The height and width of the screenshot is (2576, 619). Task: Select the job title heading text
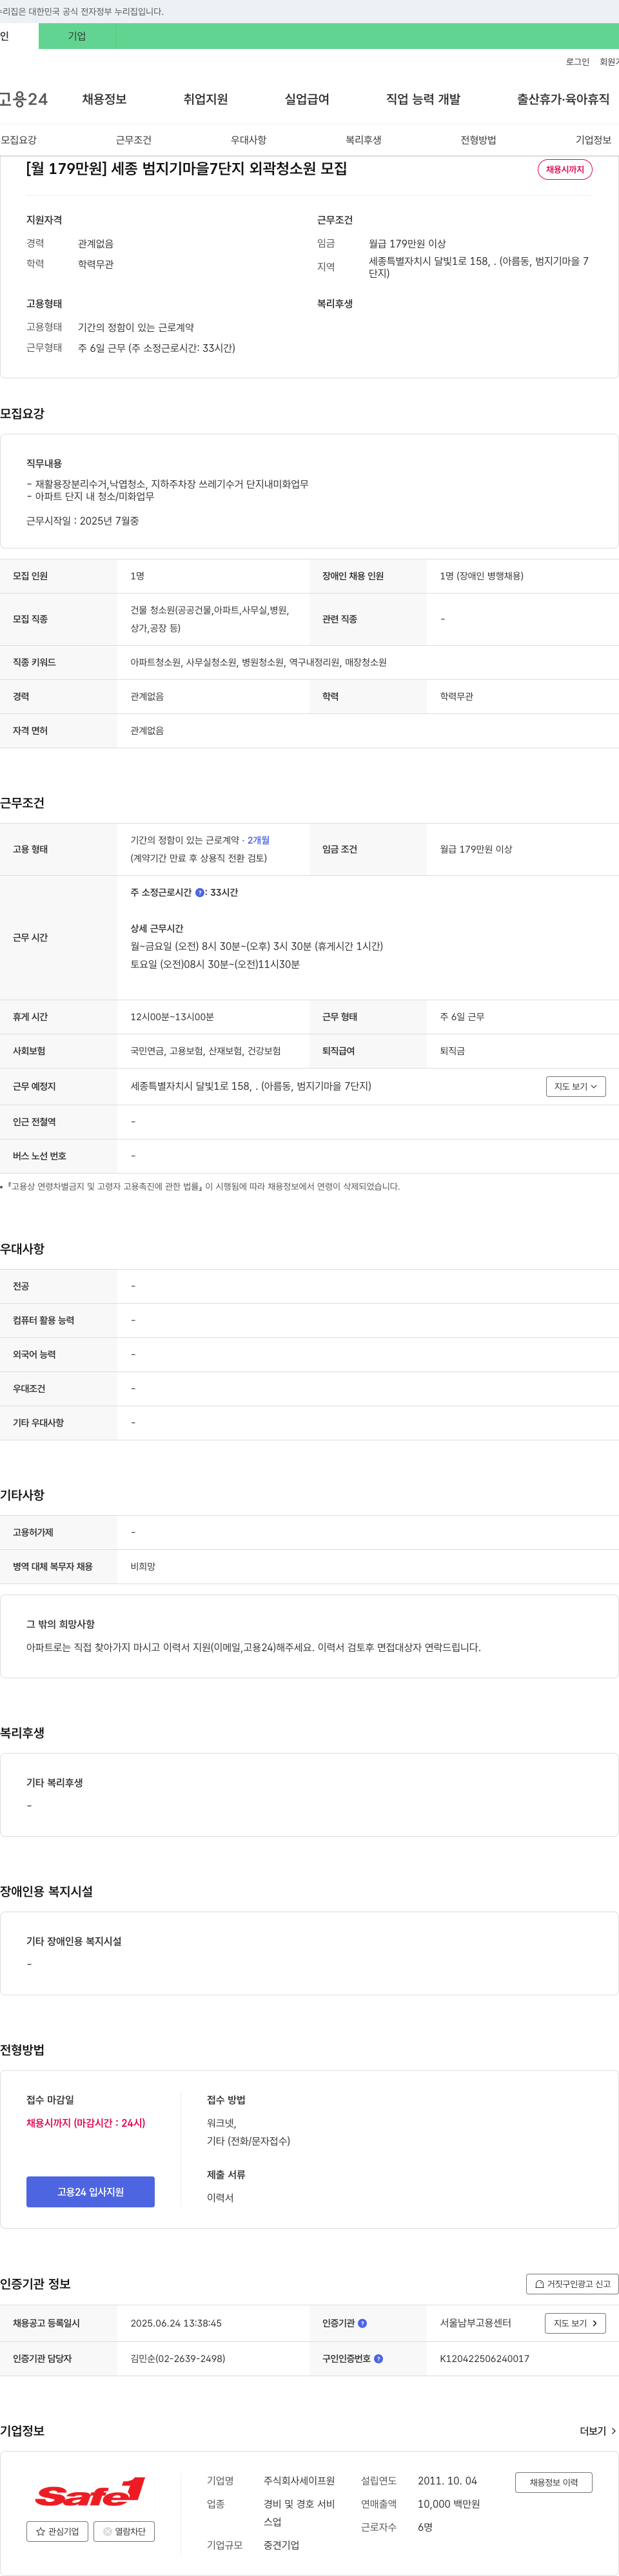(187, 168)
